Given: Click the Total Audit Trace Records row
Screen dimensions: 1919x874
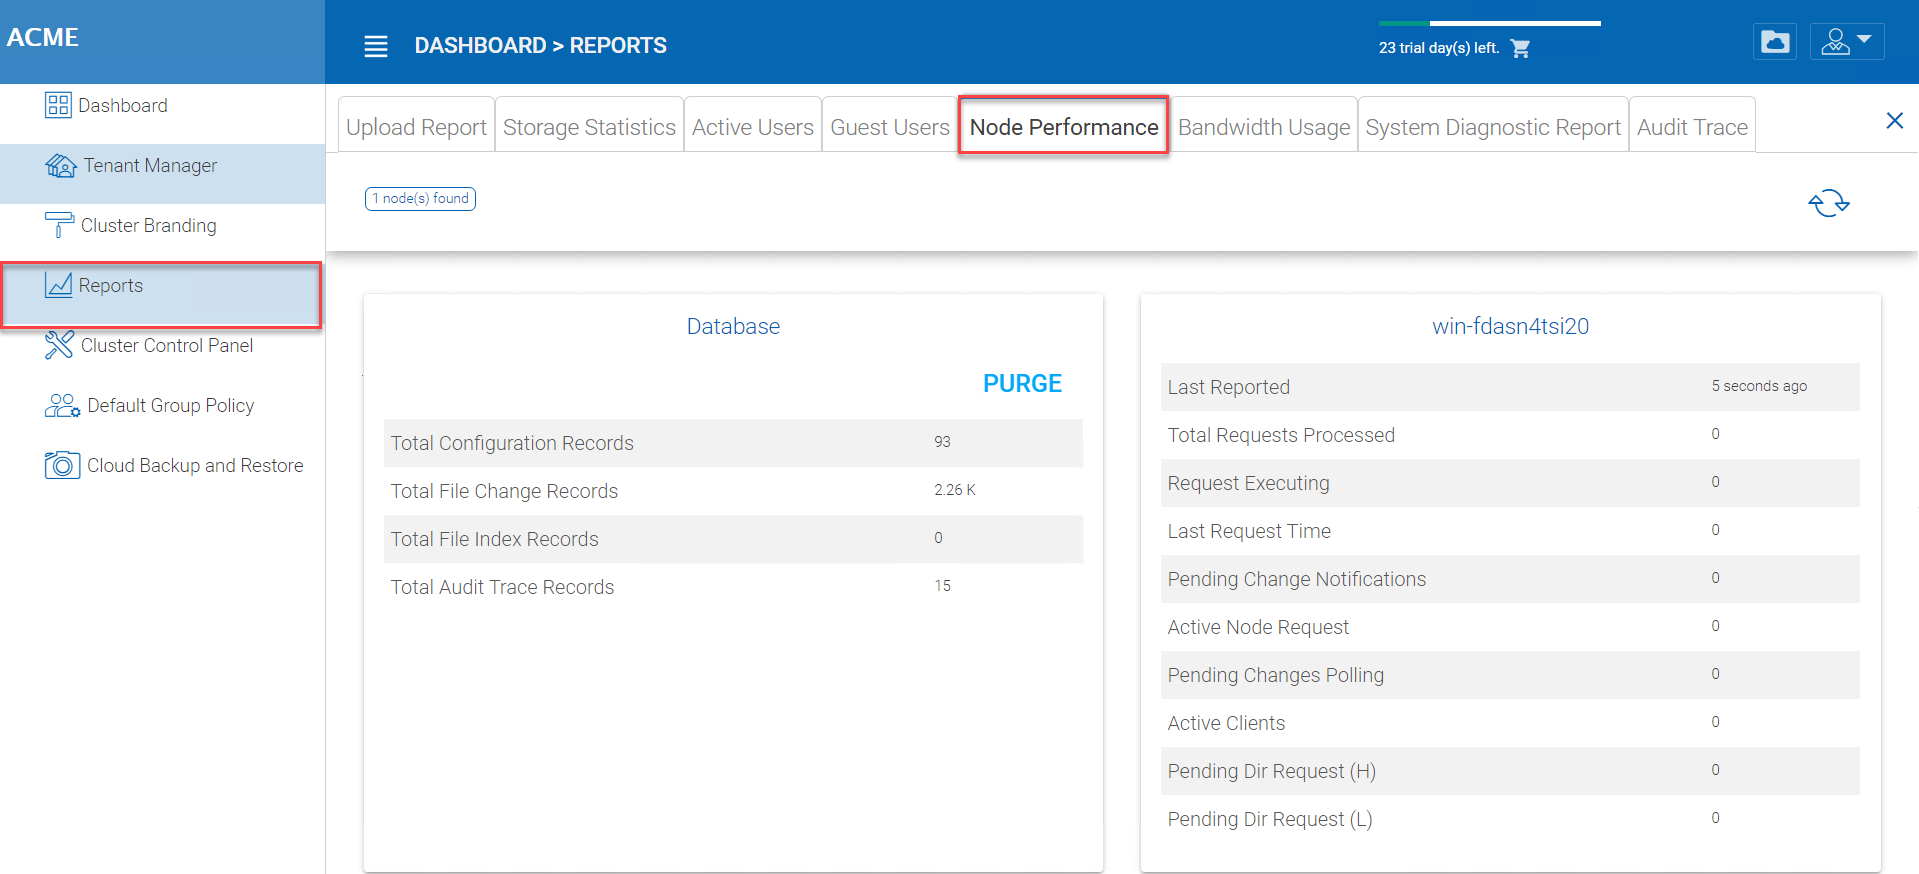Looking at the screenshot, I should [733, 587].
